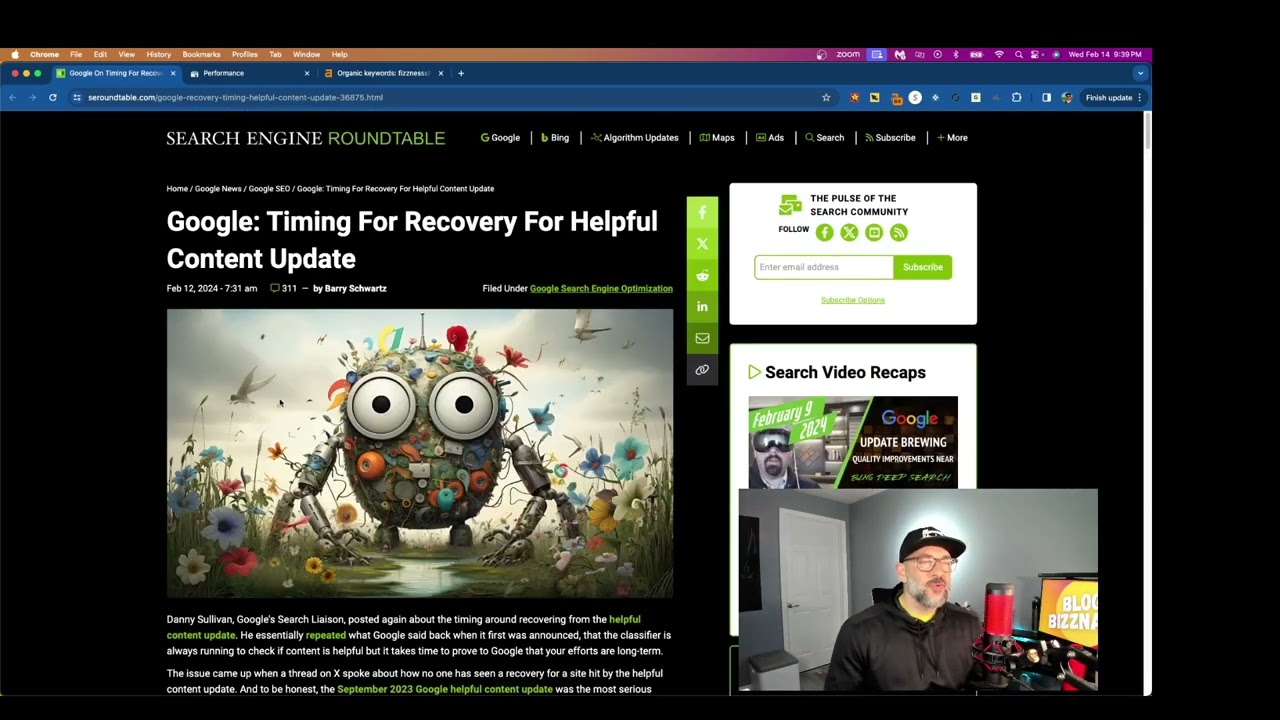Open Wi-Fi menu in menu bar

coord(998,54)
